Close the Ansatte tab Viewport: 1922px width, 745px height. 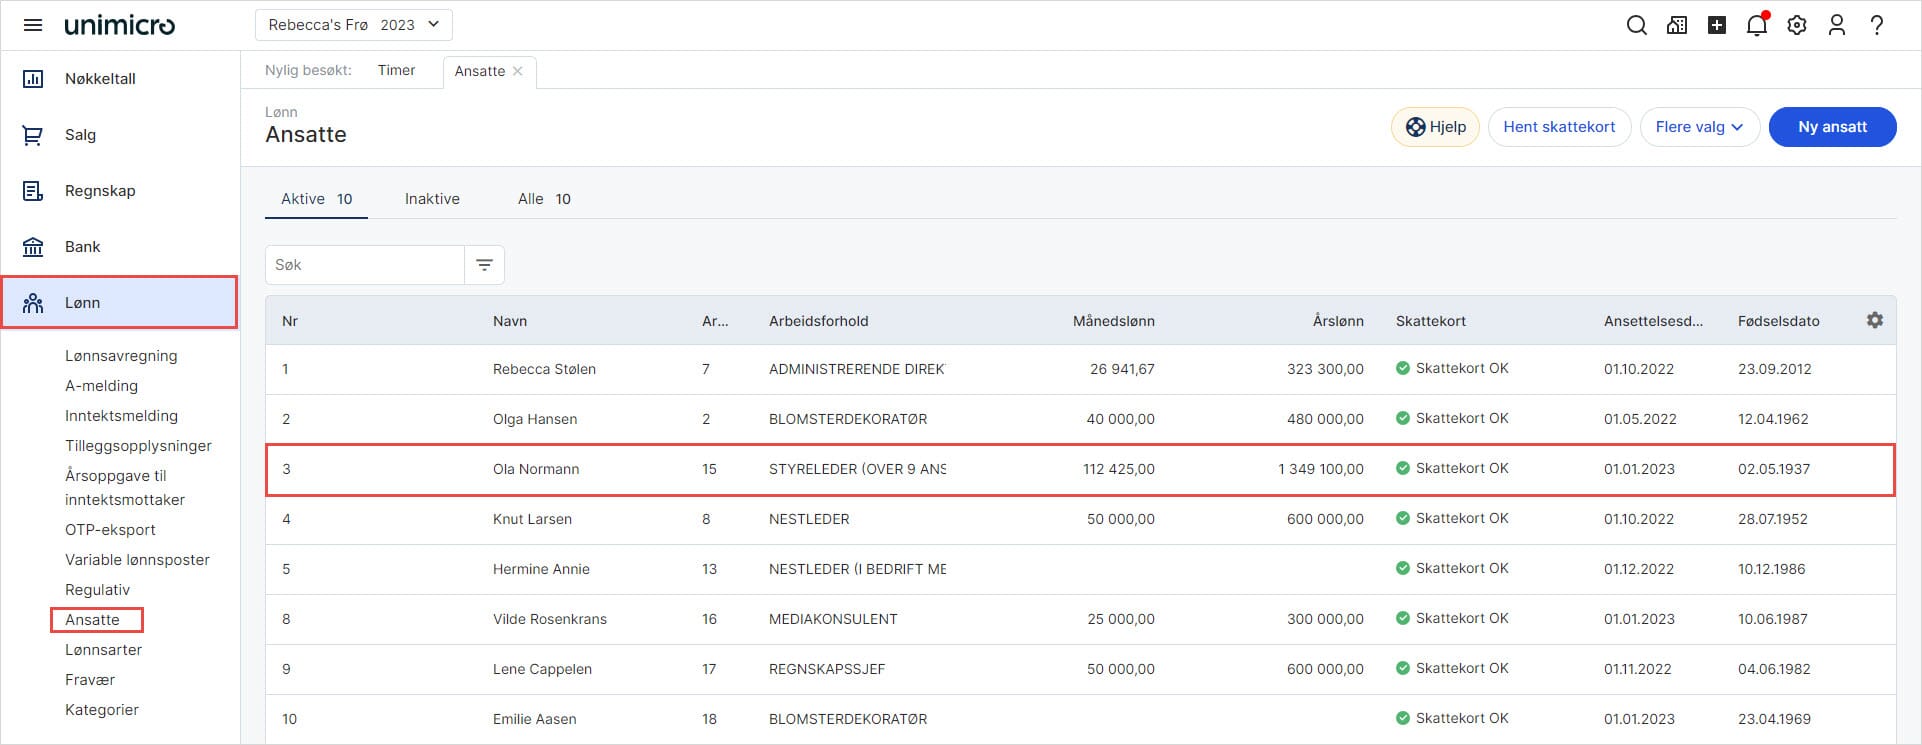[x=517, y=71]
